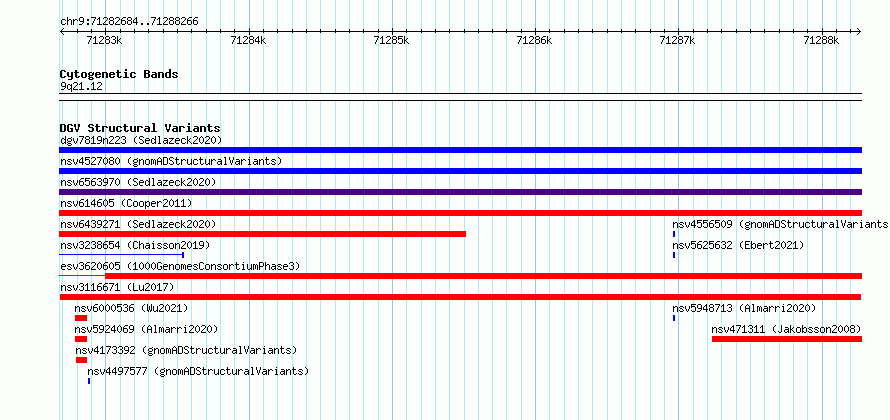This screenshot has width=890, height=420.
Task: Click the 71286k ruler tick label
Action: pyautogui.click(x=535, y=40)
